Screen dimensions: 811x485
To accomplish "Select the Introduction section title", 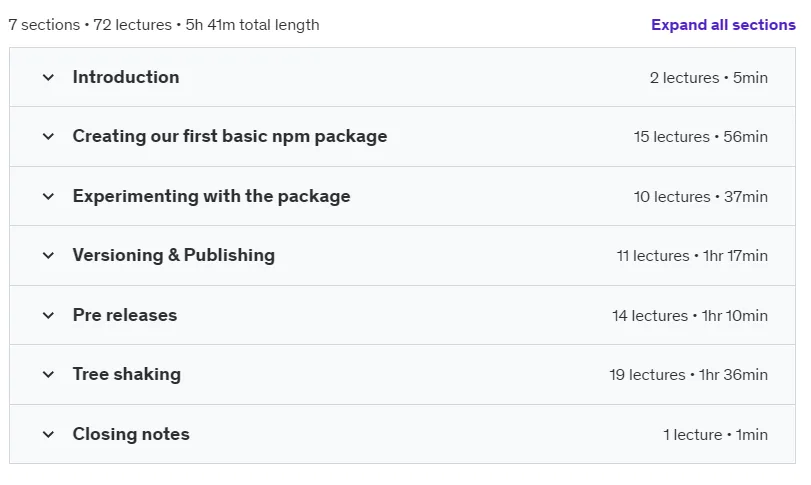I will 126,77.
